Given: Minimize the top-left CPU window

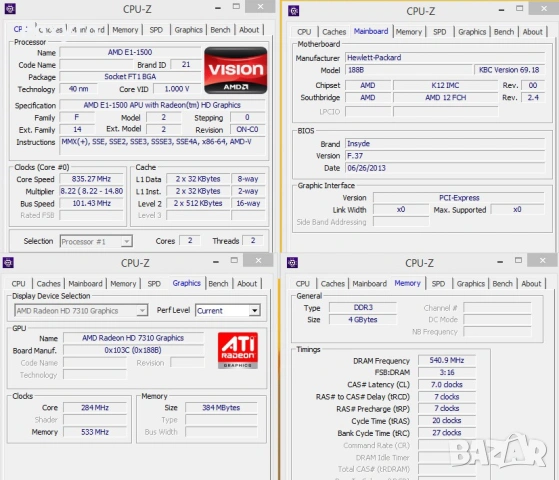Looking at the screenshot, I should (x=218, y=8).
